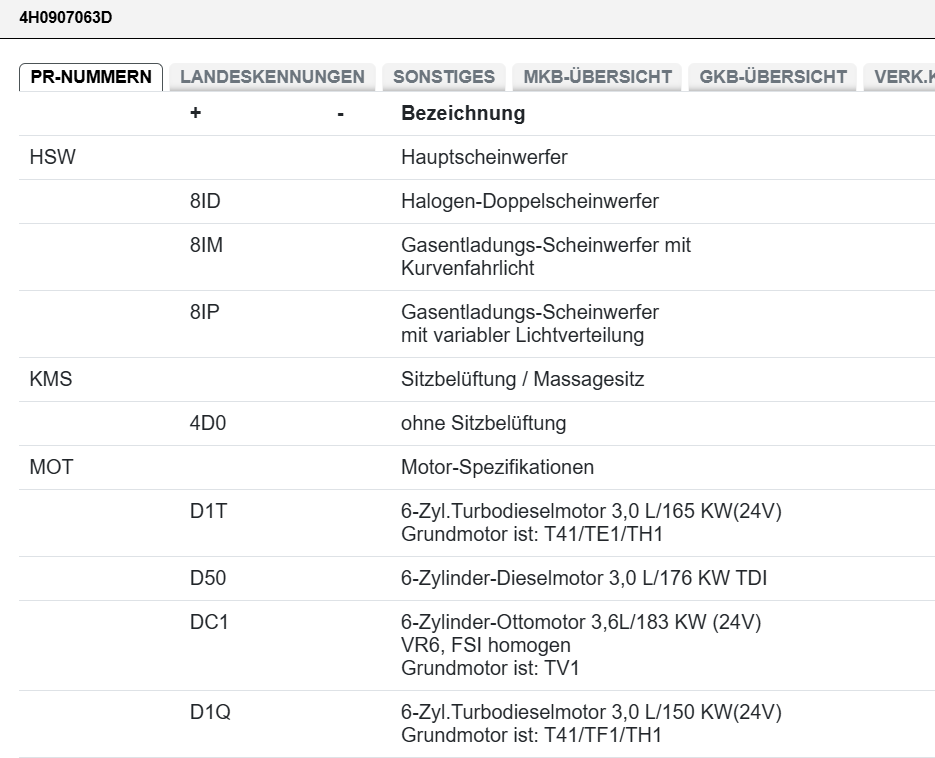Screen dimensions: 935x758
Task: Click PR code 8IP
Action: coord(205,312)
